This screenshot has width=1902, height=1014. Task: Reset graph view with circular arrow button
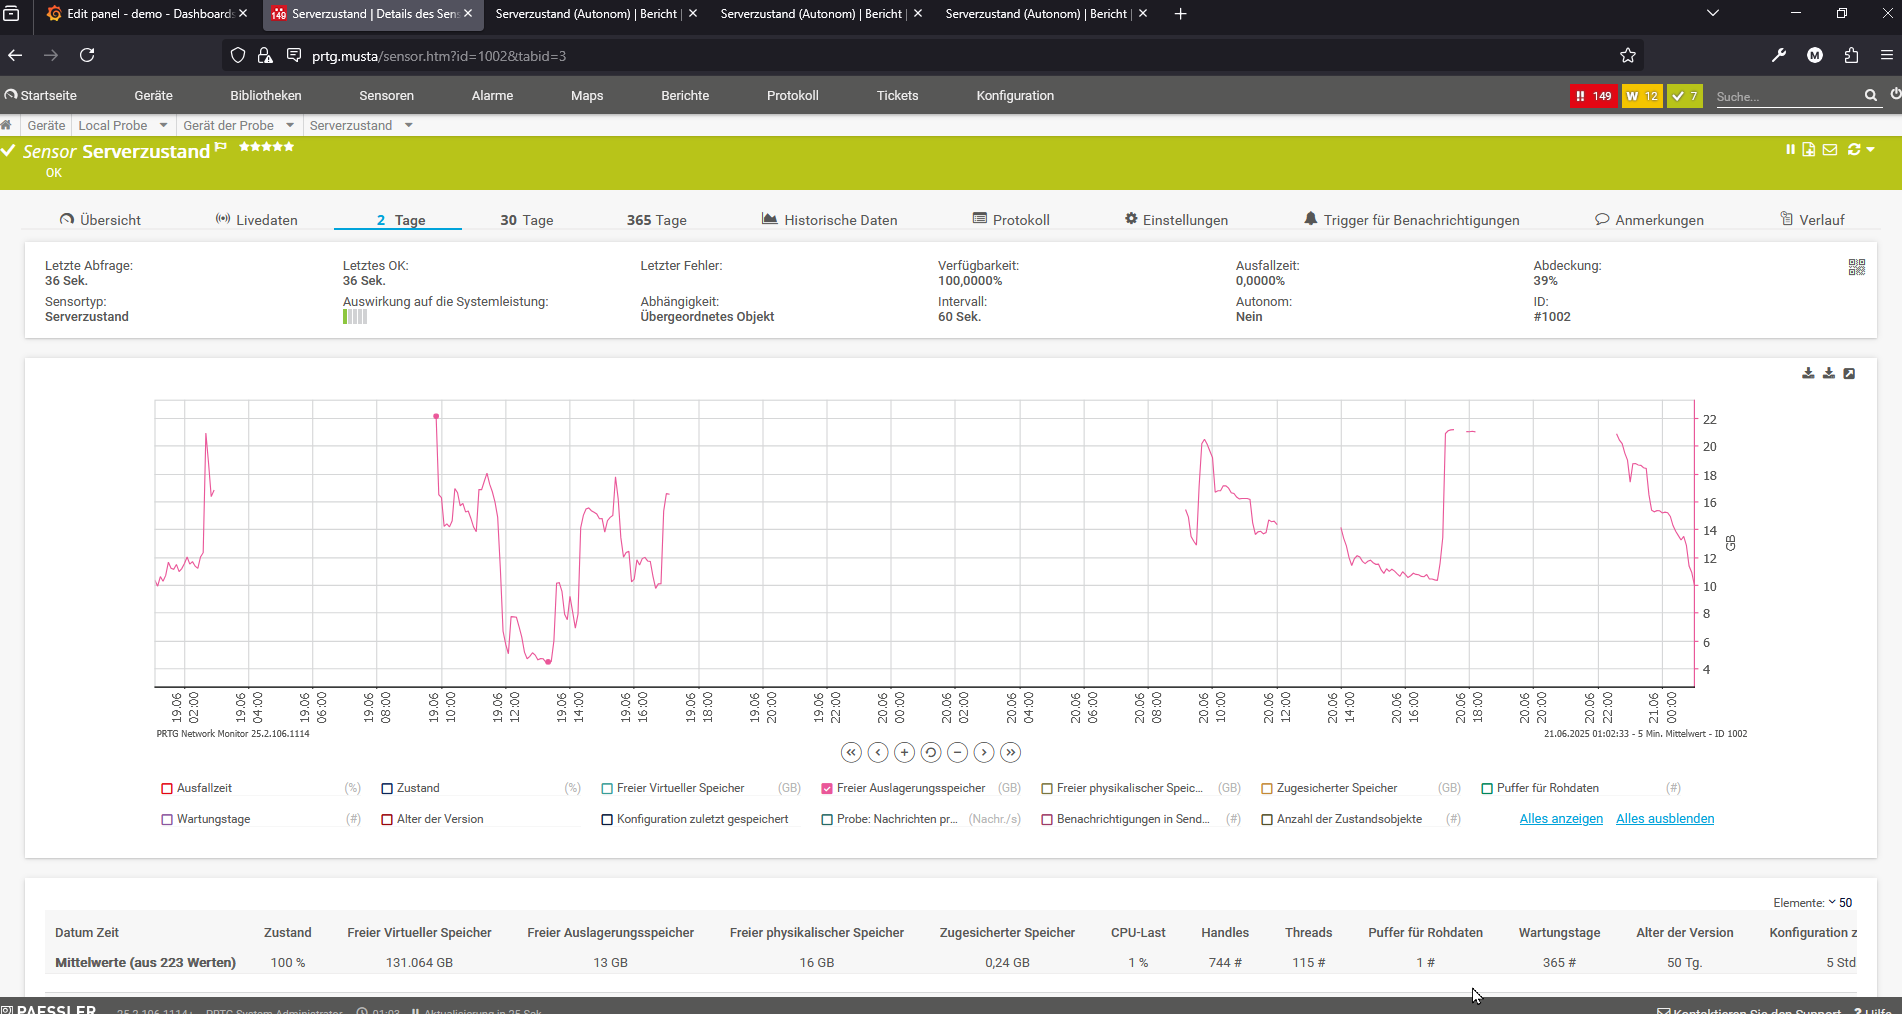coord(931,752)
